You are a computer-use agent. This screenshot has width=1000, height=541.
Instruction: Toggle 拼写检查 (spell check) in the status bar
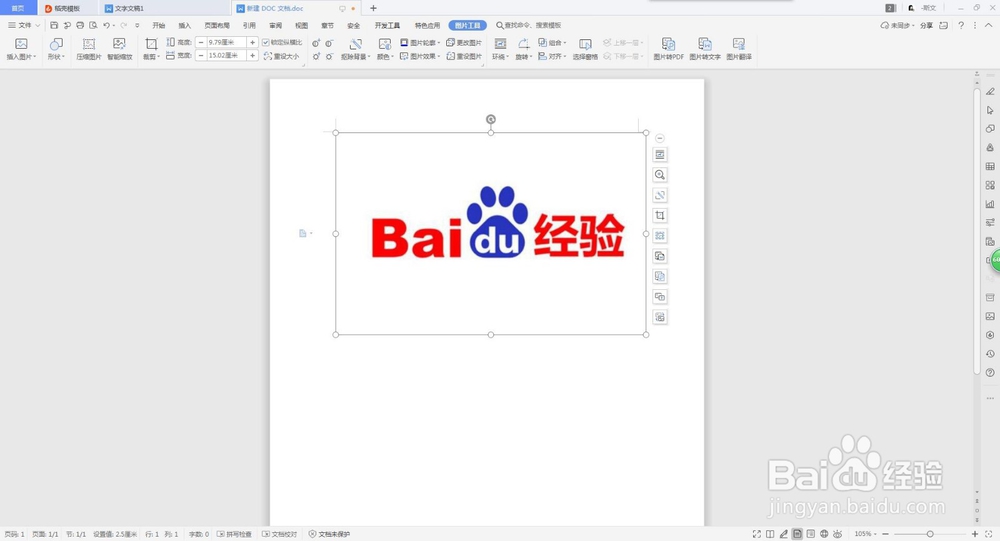point(234,534)
